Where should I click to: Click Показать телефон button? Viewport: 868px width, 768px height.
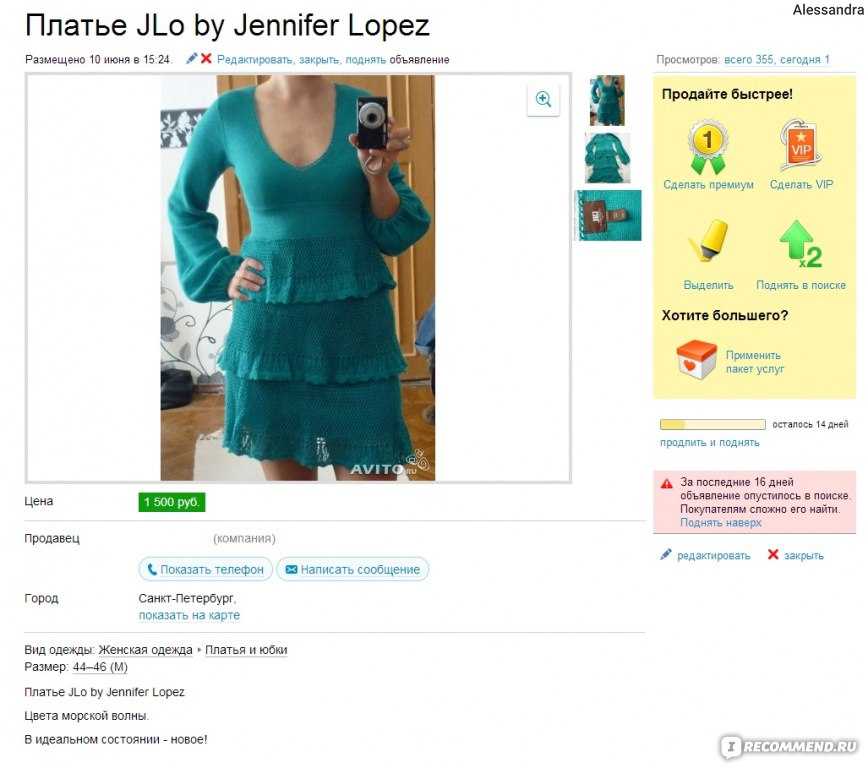coord(205,569)
